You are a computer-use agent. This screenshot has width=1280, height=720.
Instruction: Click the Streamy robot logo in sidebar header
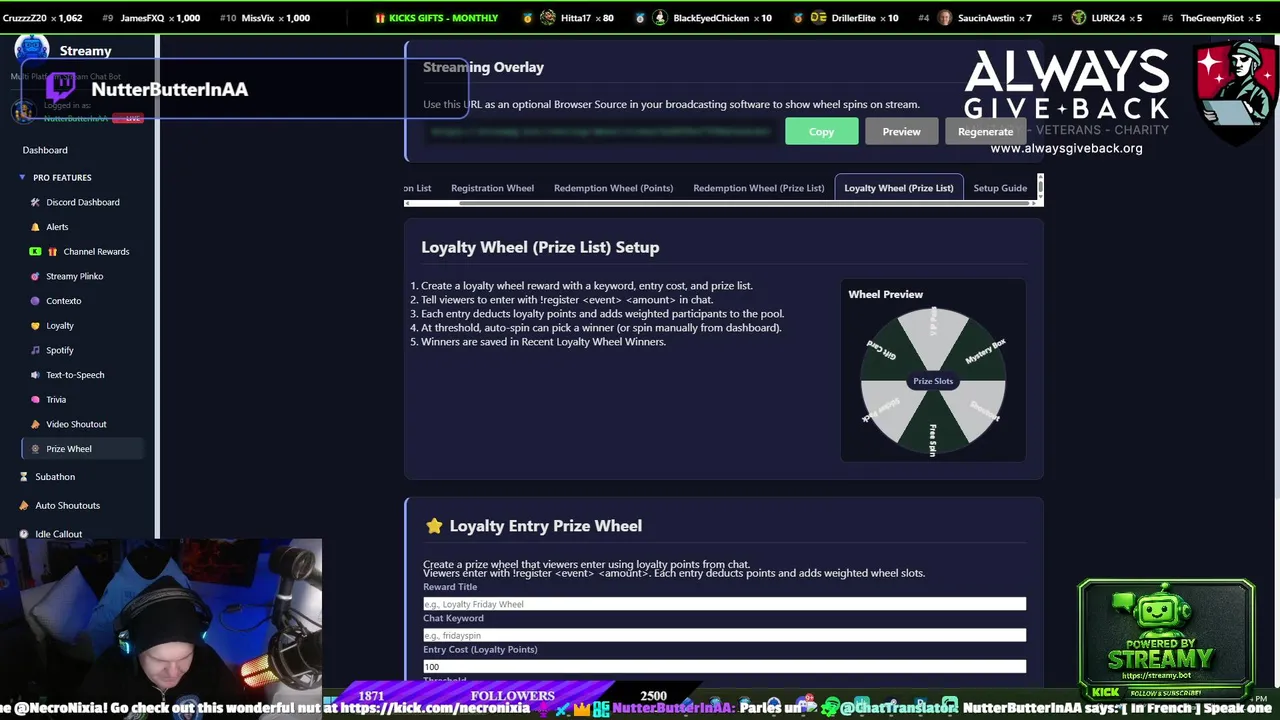point(31,49)
